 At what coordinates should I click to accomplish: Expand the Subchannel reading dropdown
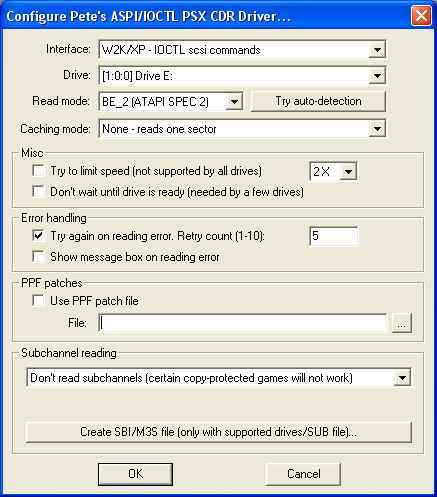(x=402, y=378)
